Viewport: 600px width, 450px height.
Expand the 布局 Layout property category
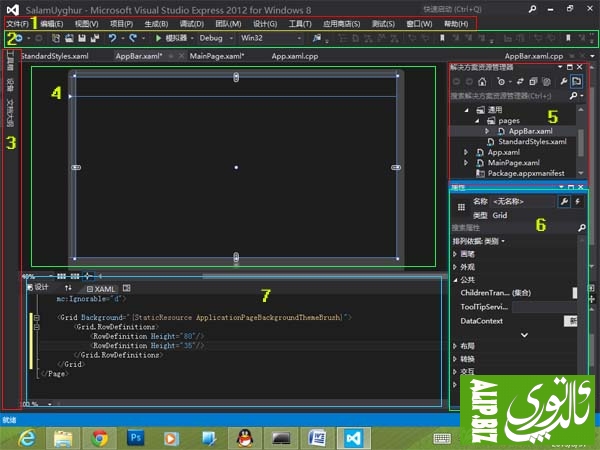455,346
